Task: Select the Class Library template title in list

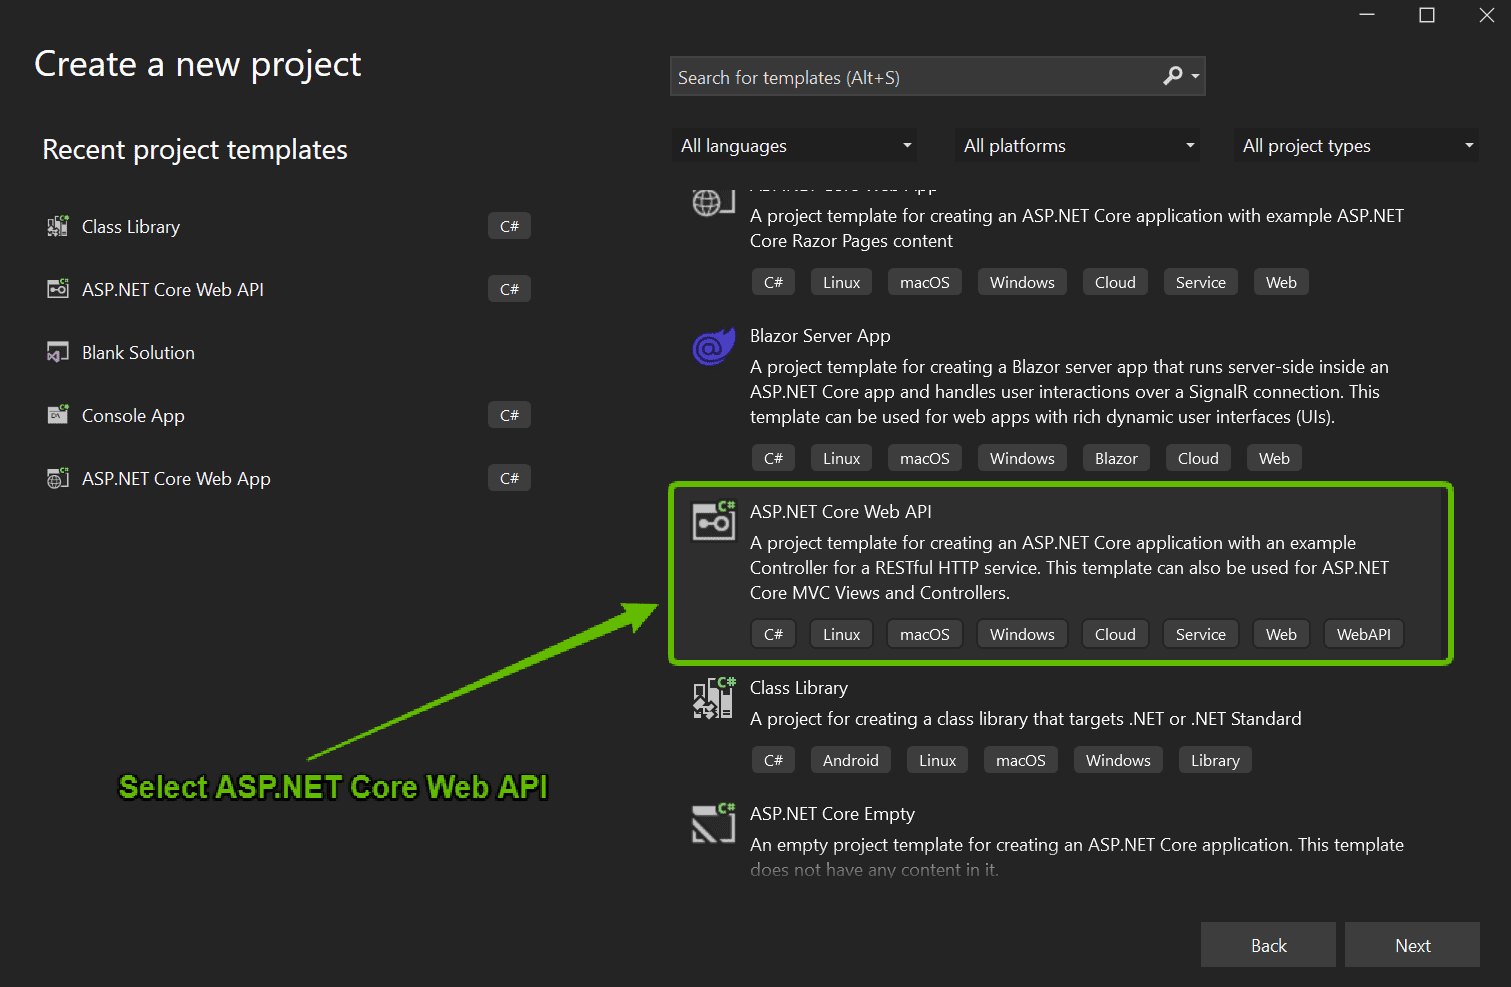Action: 798,688
